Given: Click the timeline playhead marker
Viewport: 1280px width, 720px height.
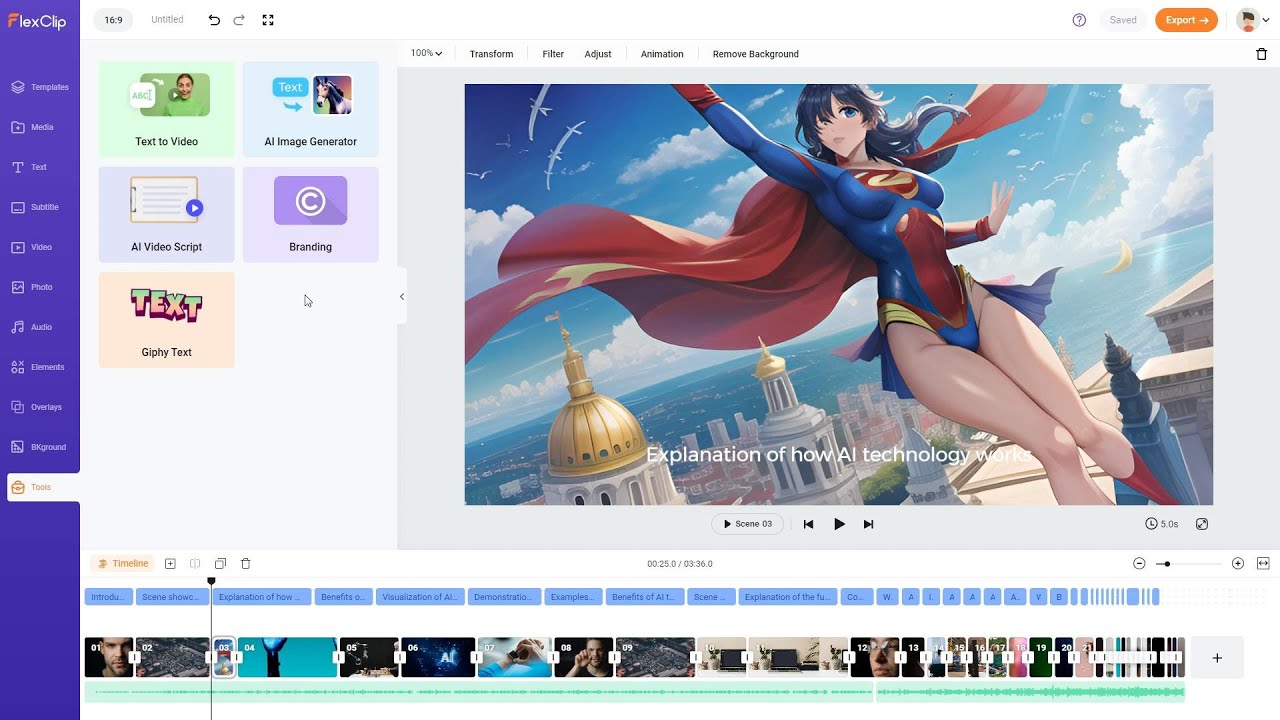Looking at the screenshot, I should pos(211,581).
